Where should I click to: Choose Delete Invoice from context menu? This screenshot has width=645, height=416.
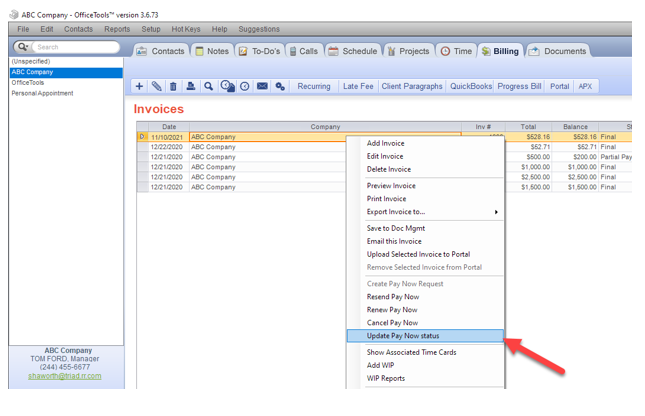425,169
